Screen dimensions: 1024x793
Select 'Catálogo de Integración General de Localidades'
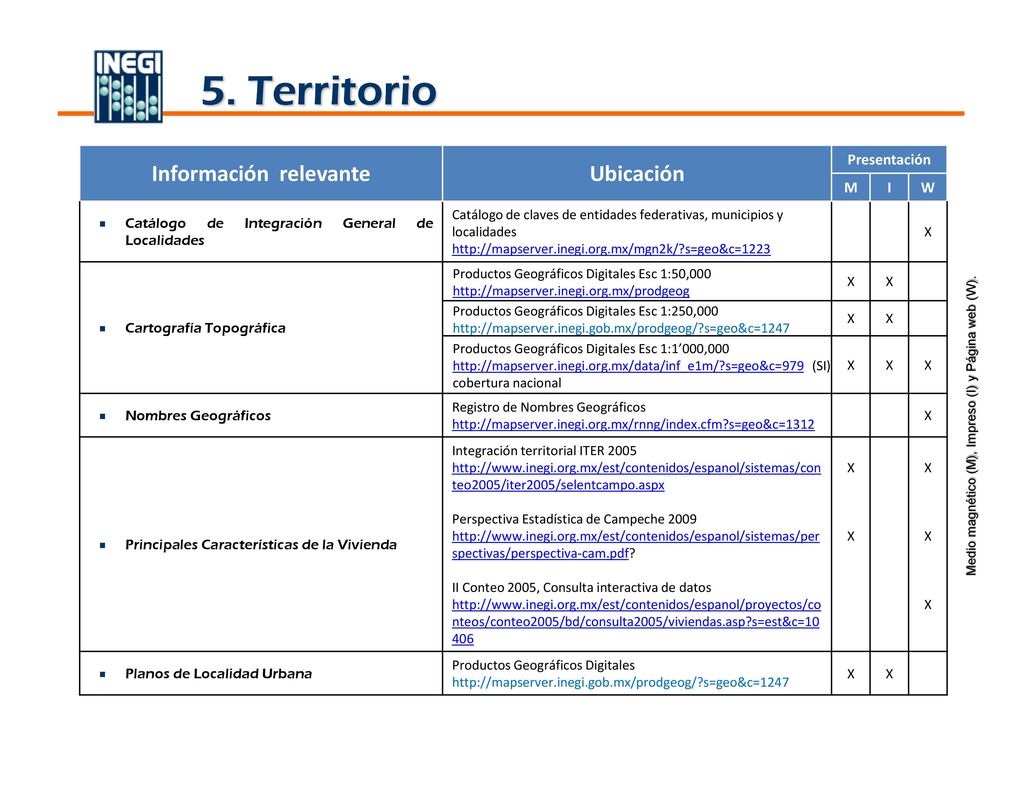pyautogui.click(x=279, y=232)
